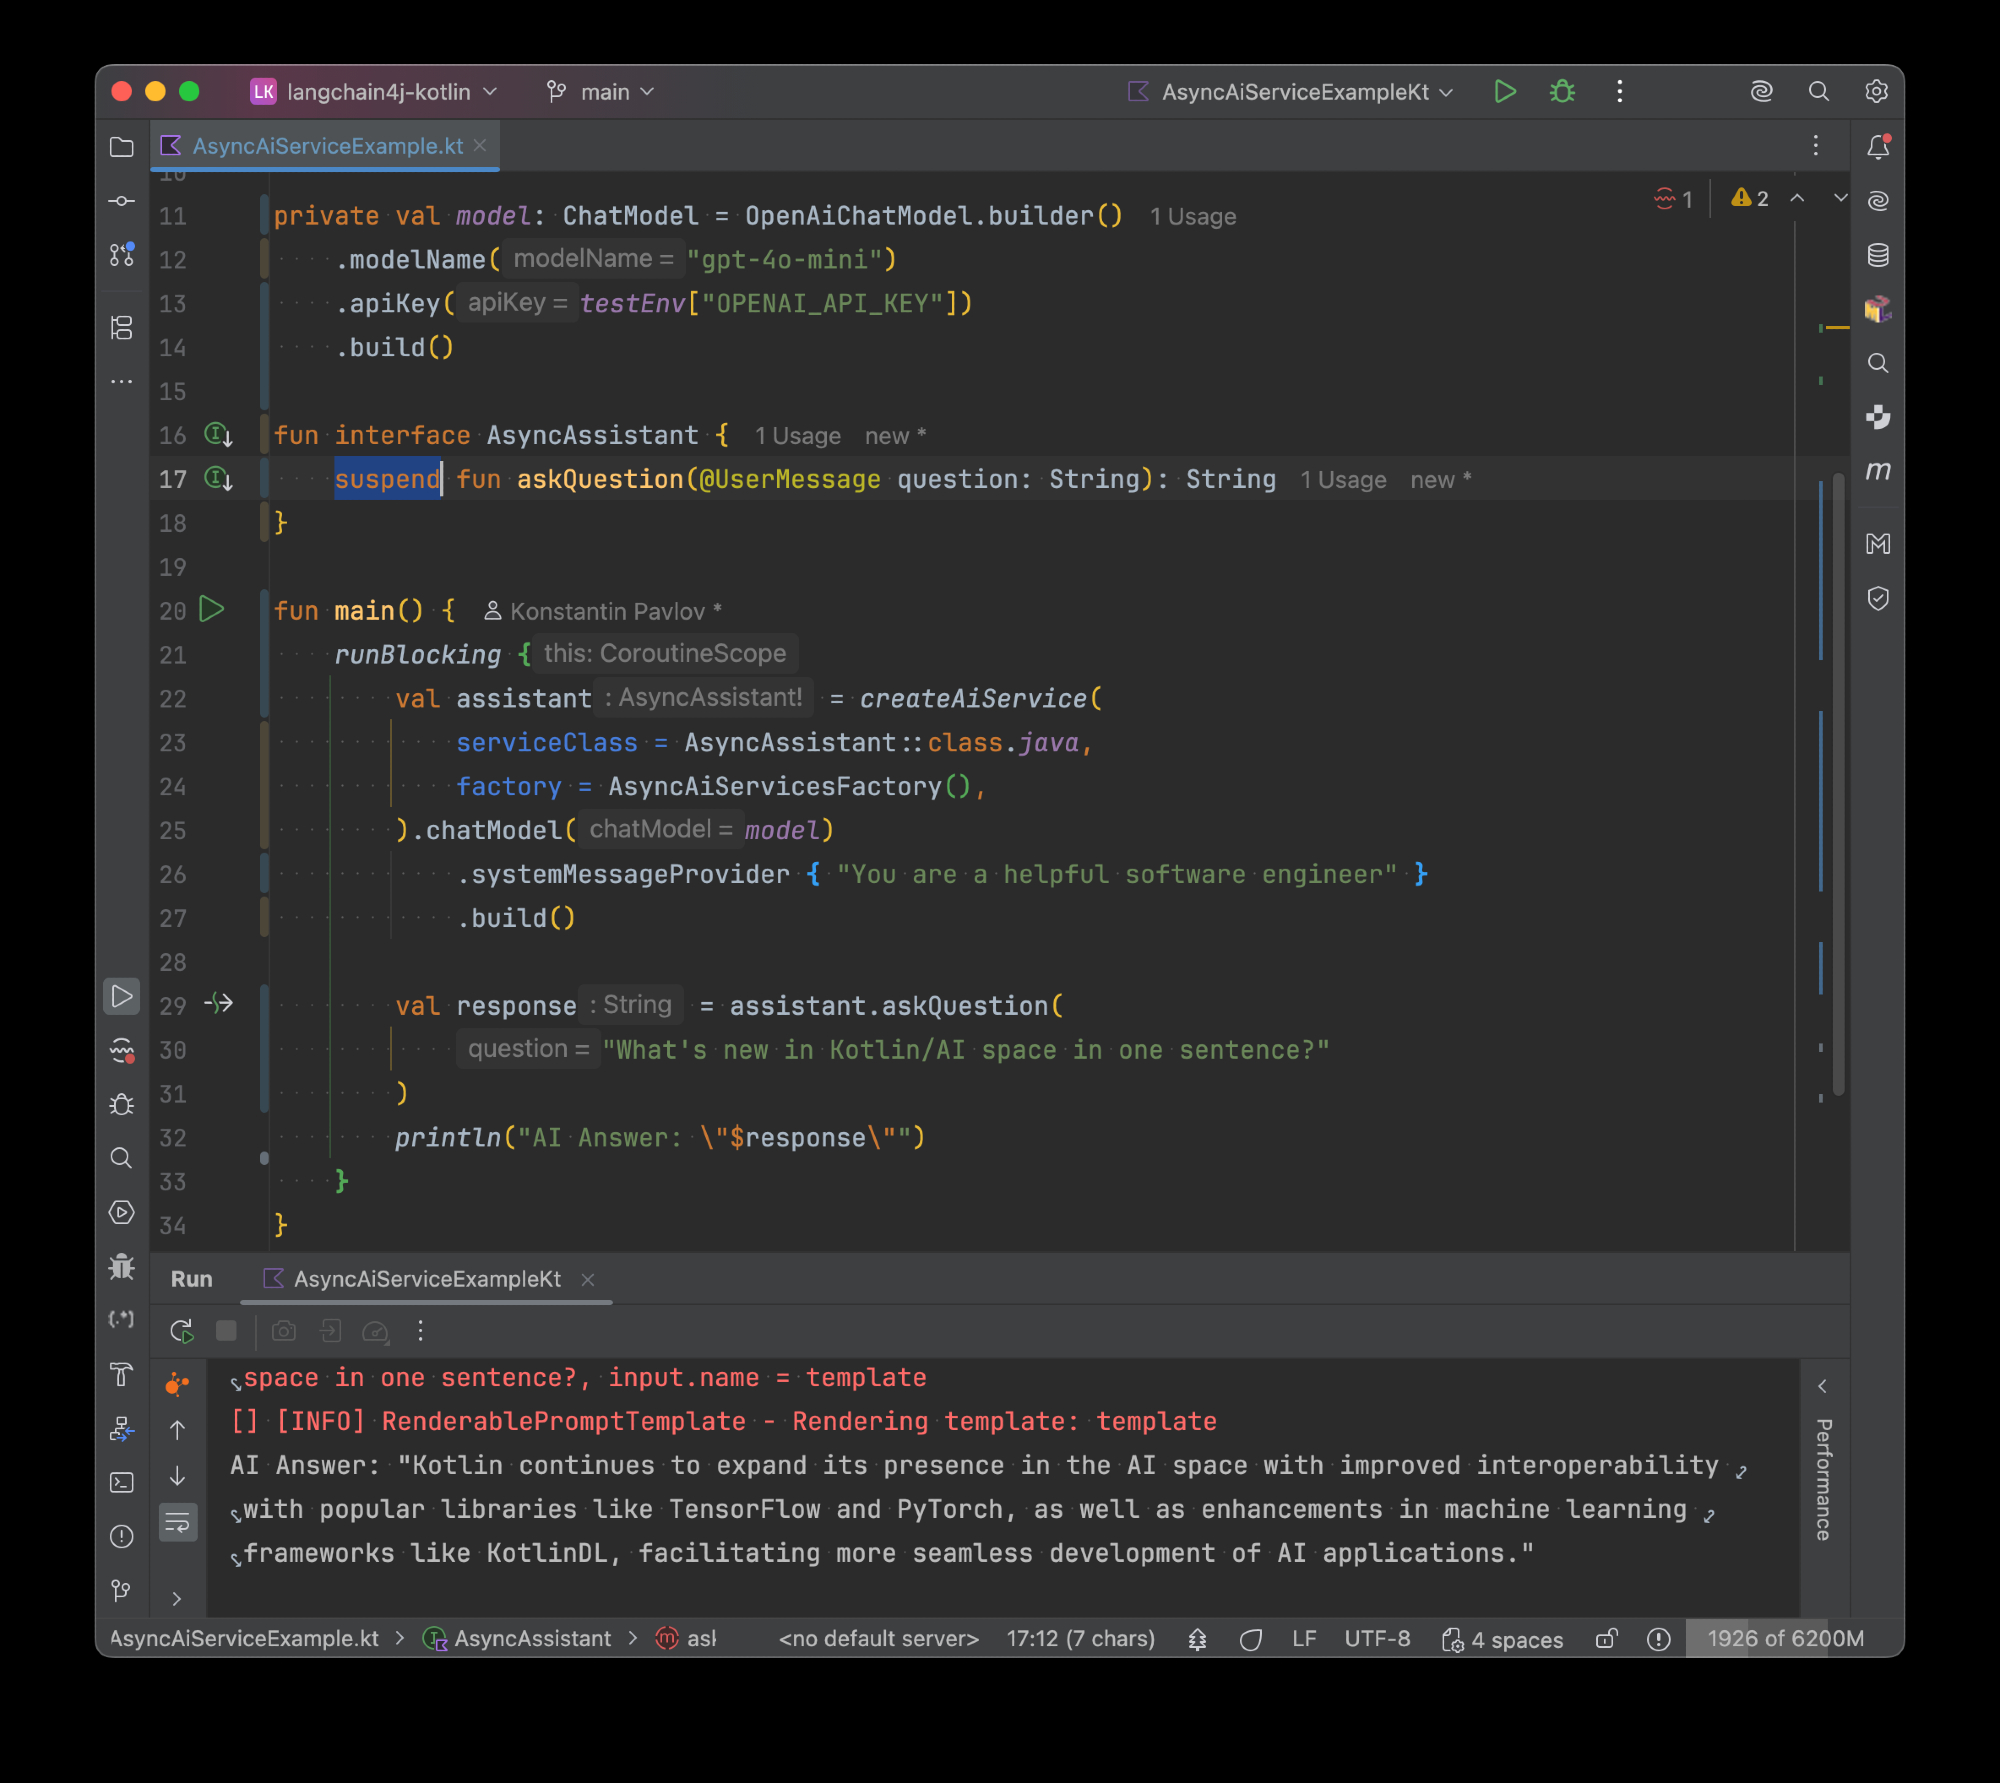Click the run gutter icon next to main()

click(212, 609)
